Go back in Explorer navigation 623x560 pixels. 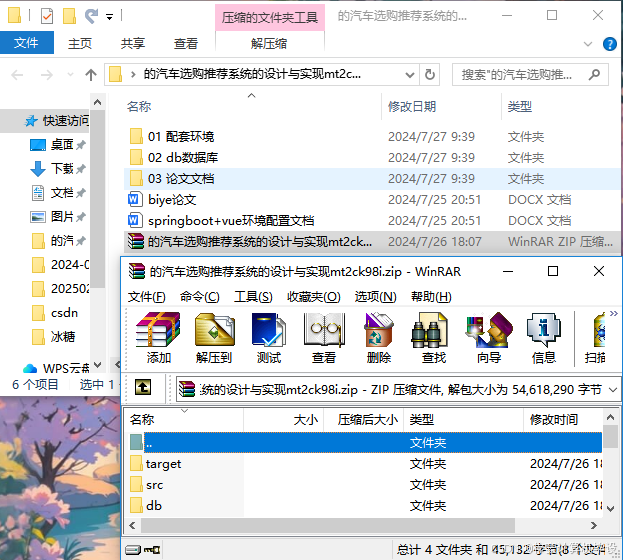point(17,75)
